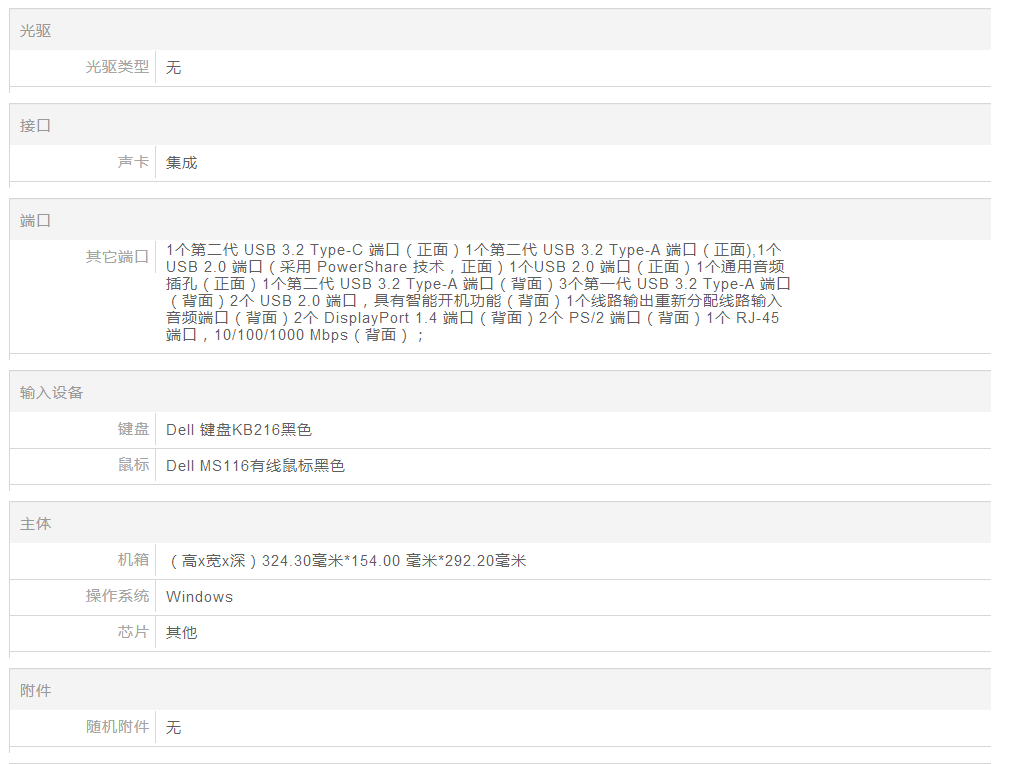The width and height of the screenshot is (1010, 764).
Task: Click the 集成 sound card value
Action: [182, 162]
